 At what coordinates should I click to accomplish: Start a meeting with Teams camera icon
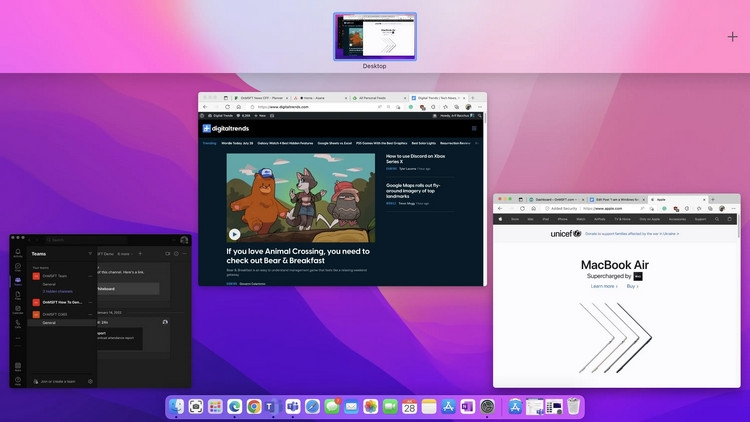[x=167, y=254]
